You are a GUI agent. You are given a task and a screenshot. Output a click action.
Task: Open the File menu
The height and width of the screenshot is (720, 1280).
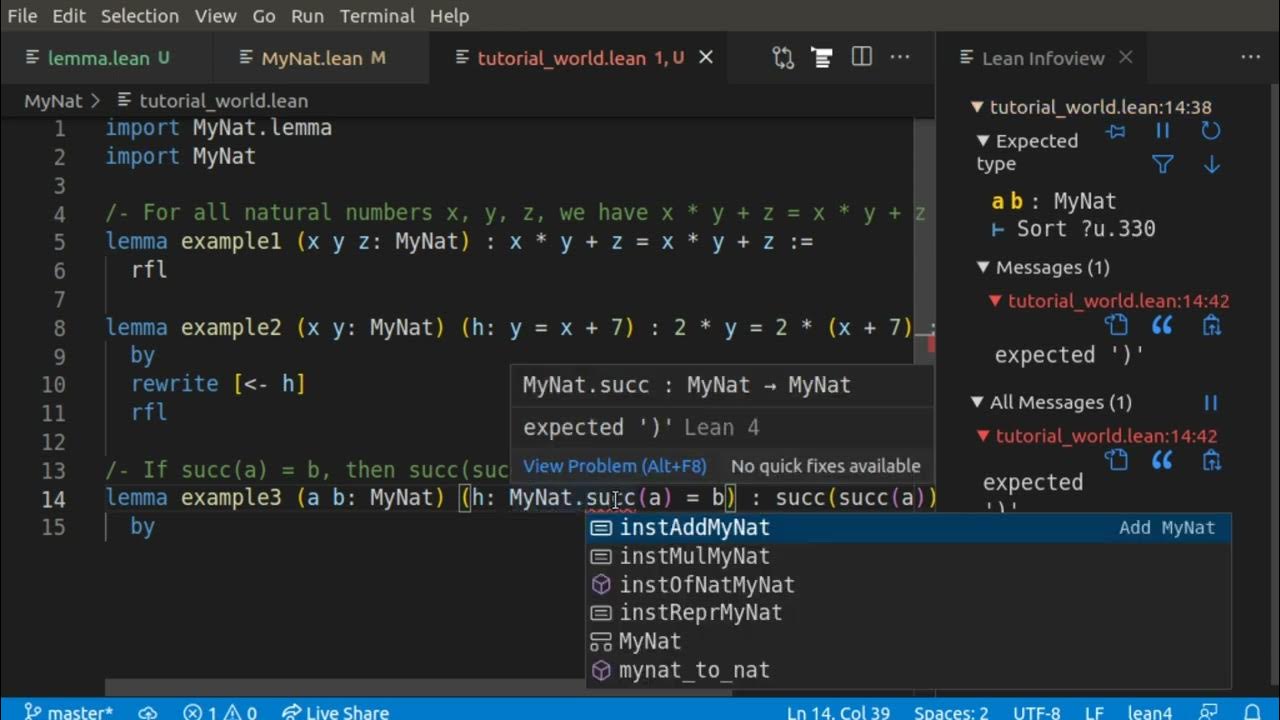pos(22,16)
